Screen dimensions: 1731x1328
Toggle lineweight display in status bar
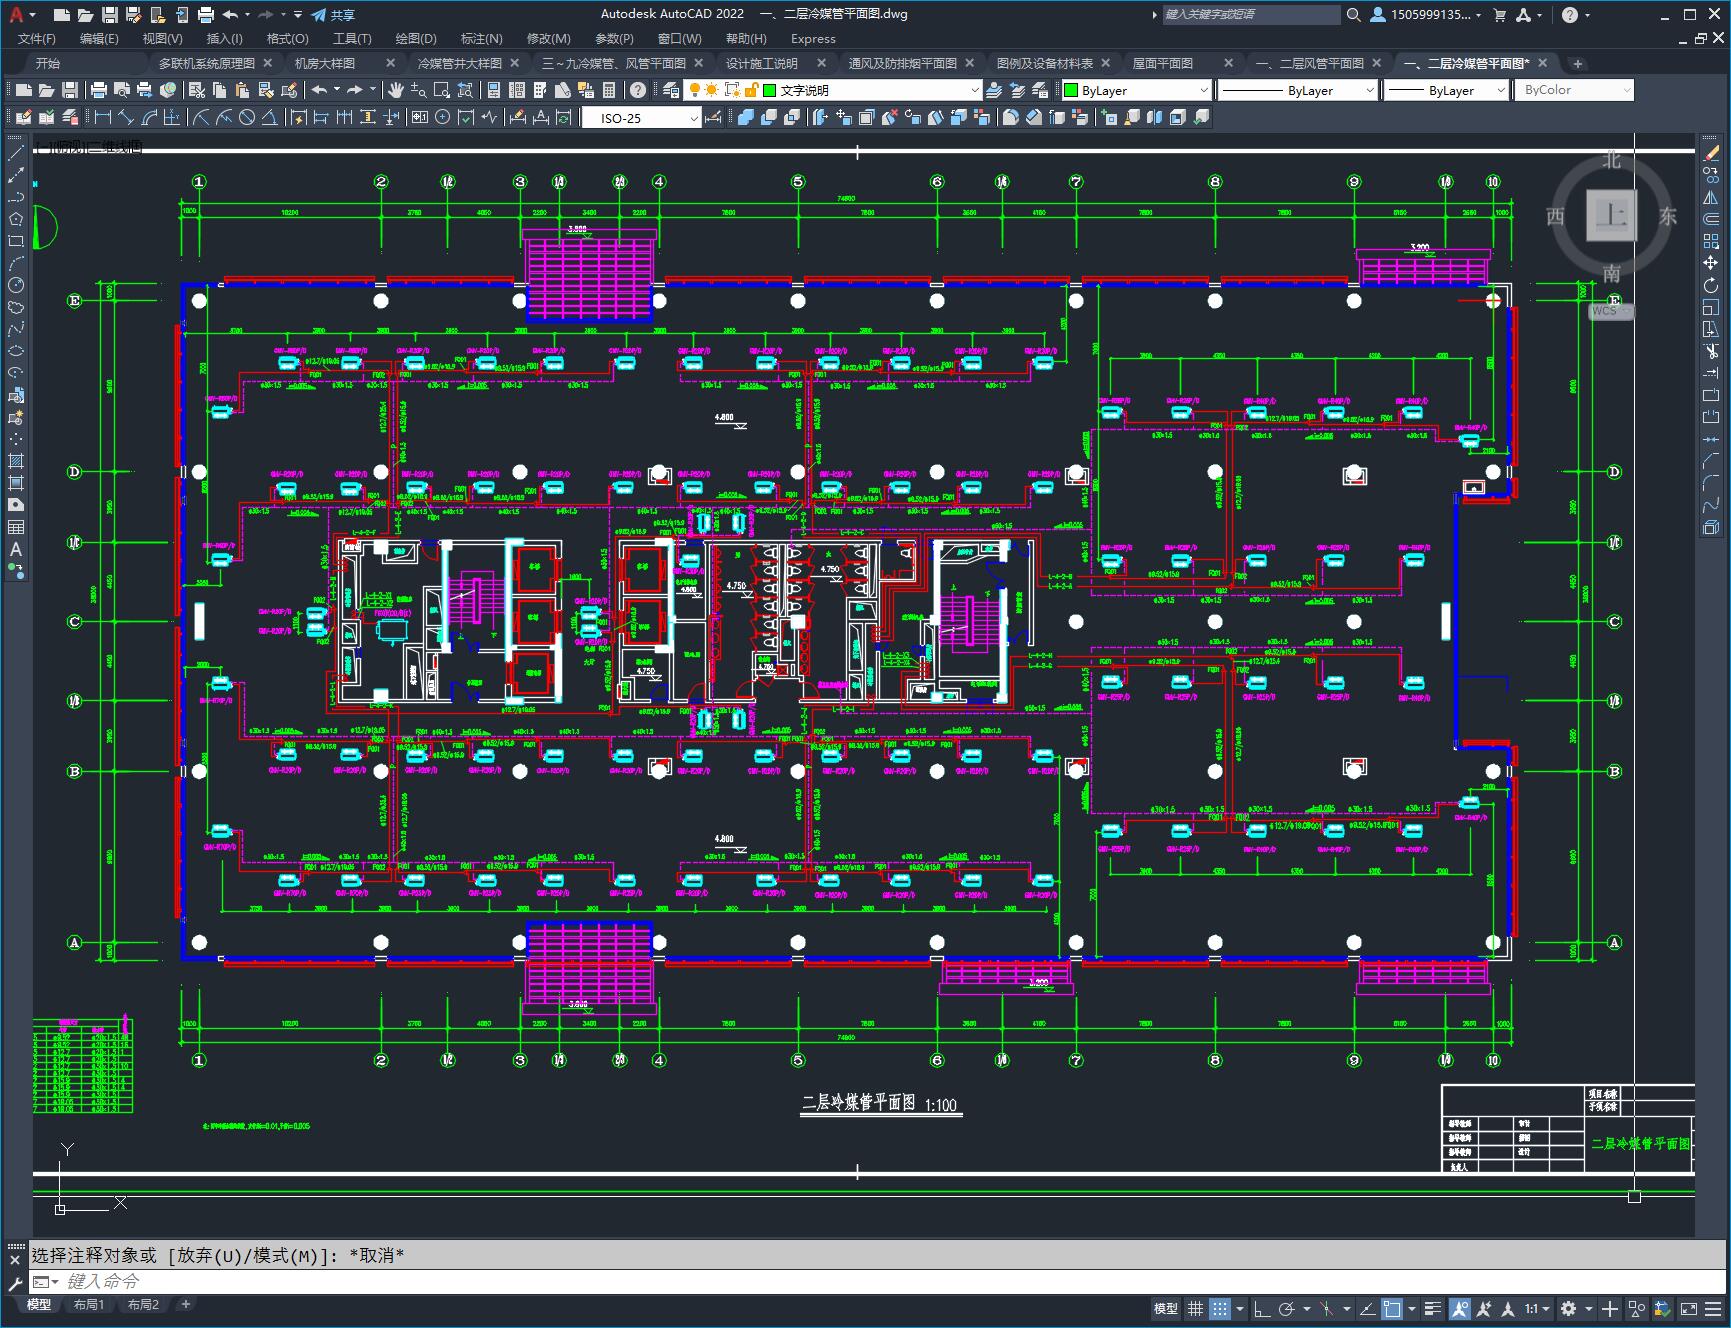pos(1433,1308)
